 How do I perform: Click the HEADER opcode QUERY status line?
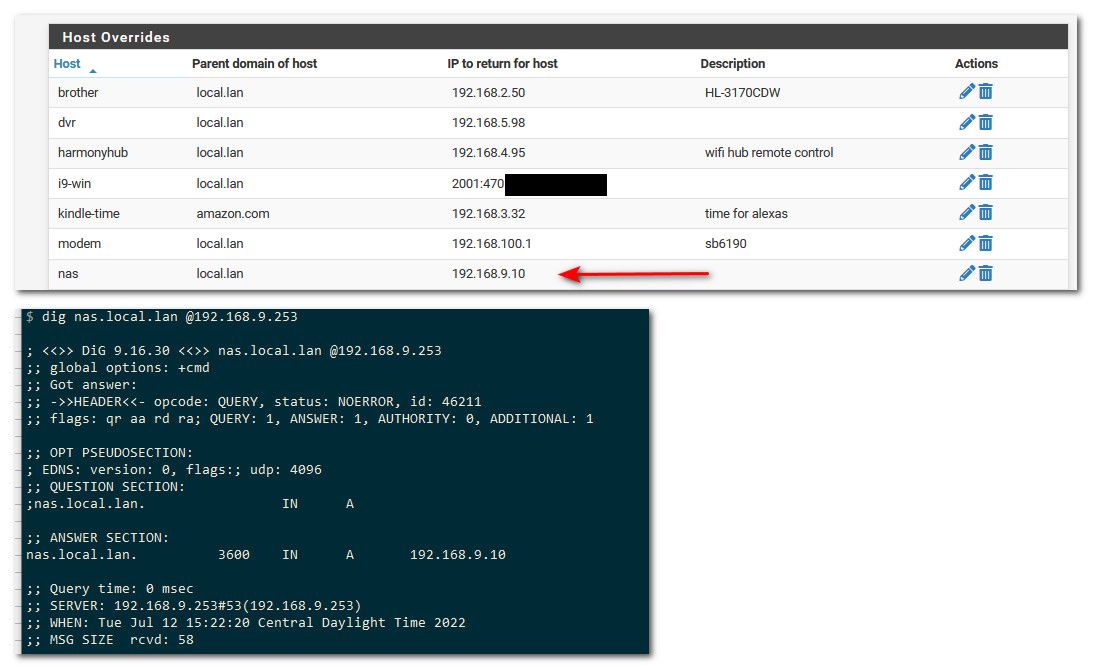point(254,402)
